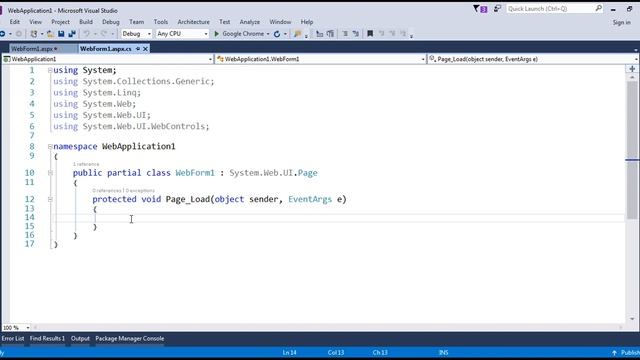Click the next bookmark icon
640x360 pixels.
[x=392, y=34]
